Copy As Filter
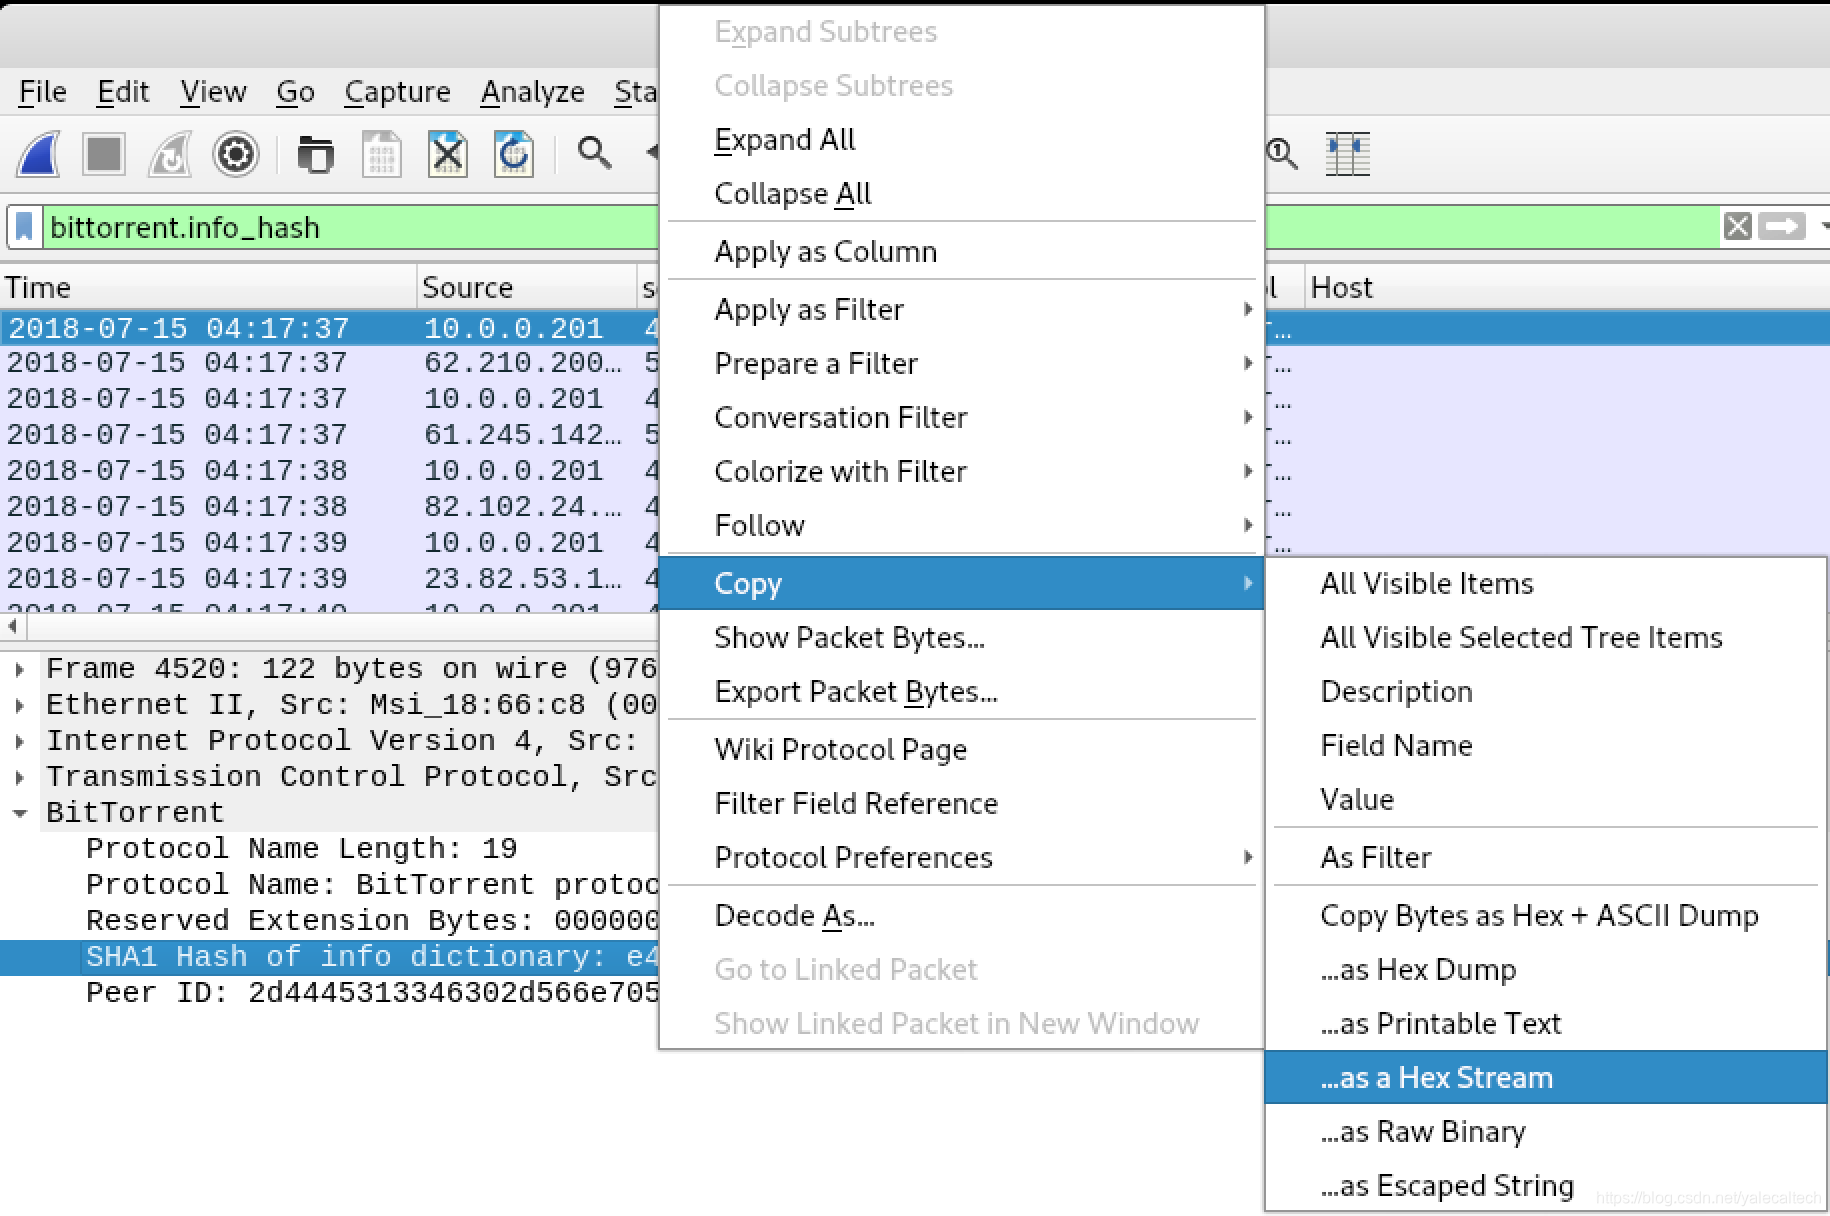 point(1545,858)
